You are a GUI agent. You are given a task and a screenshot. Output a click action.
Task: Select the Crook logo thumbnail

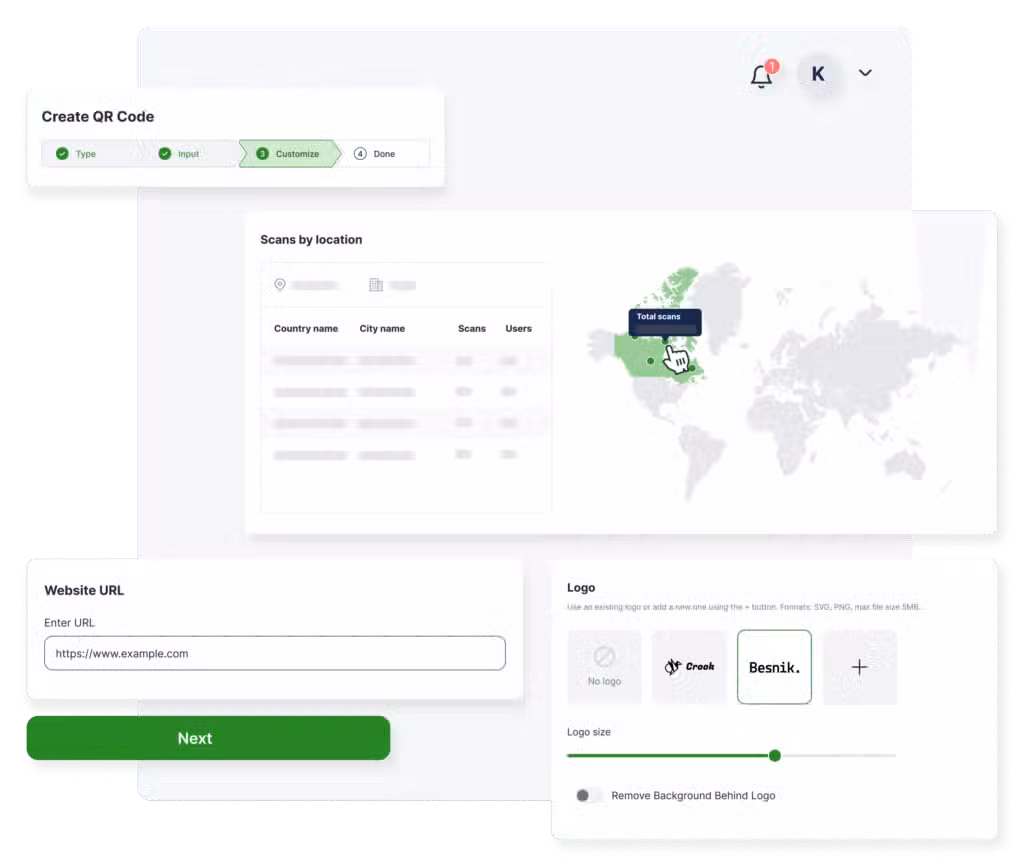tap(689, 667)
